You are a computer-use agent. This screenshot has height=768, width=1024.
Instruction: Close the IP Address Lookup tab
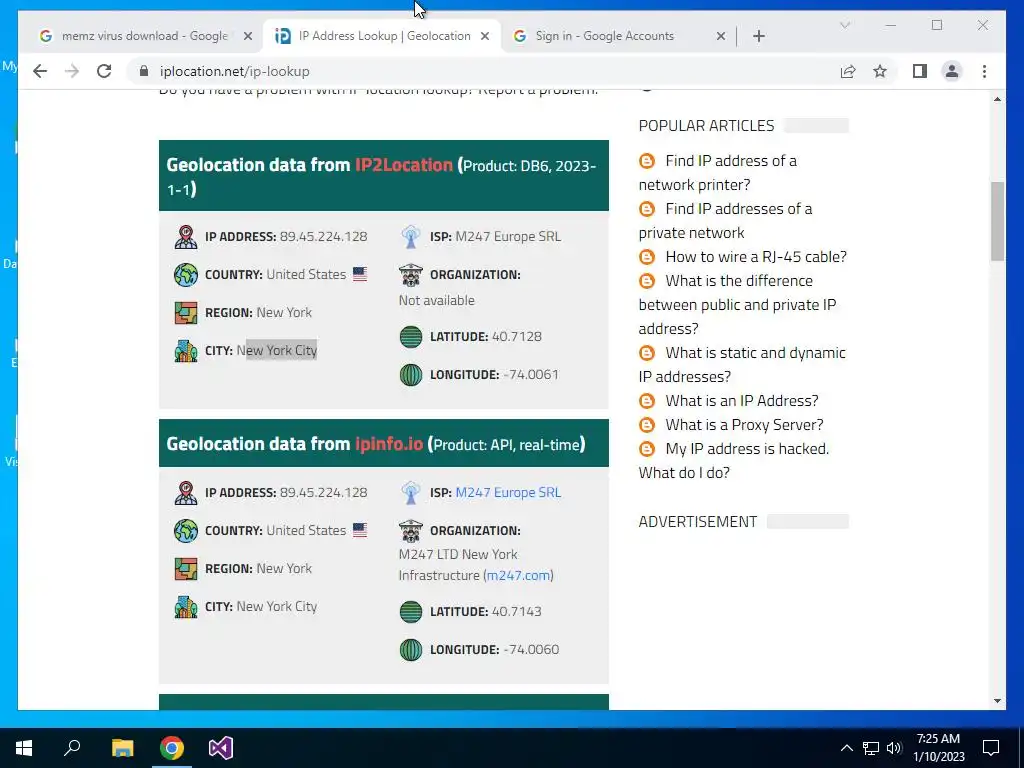(485, 36)
